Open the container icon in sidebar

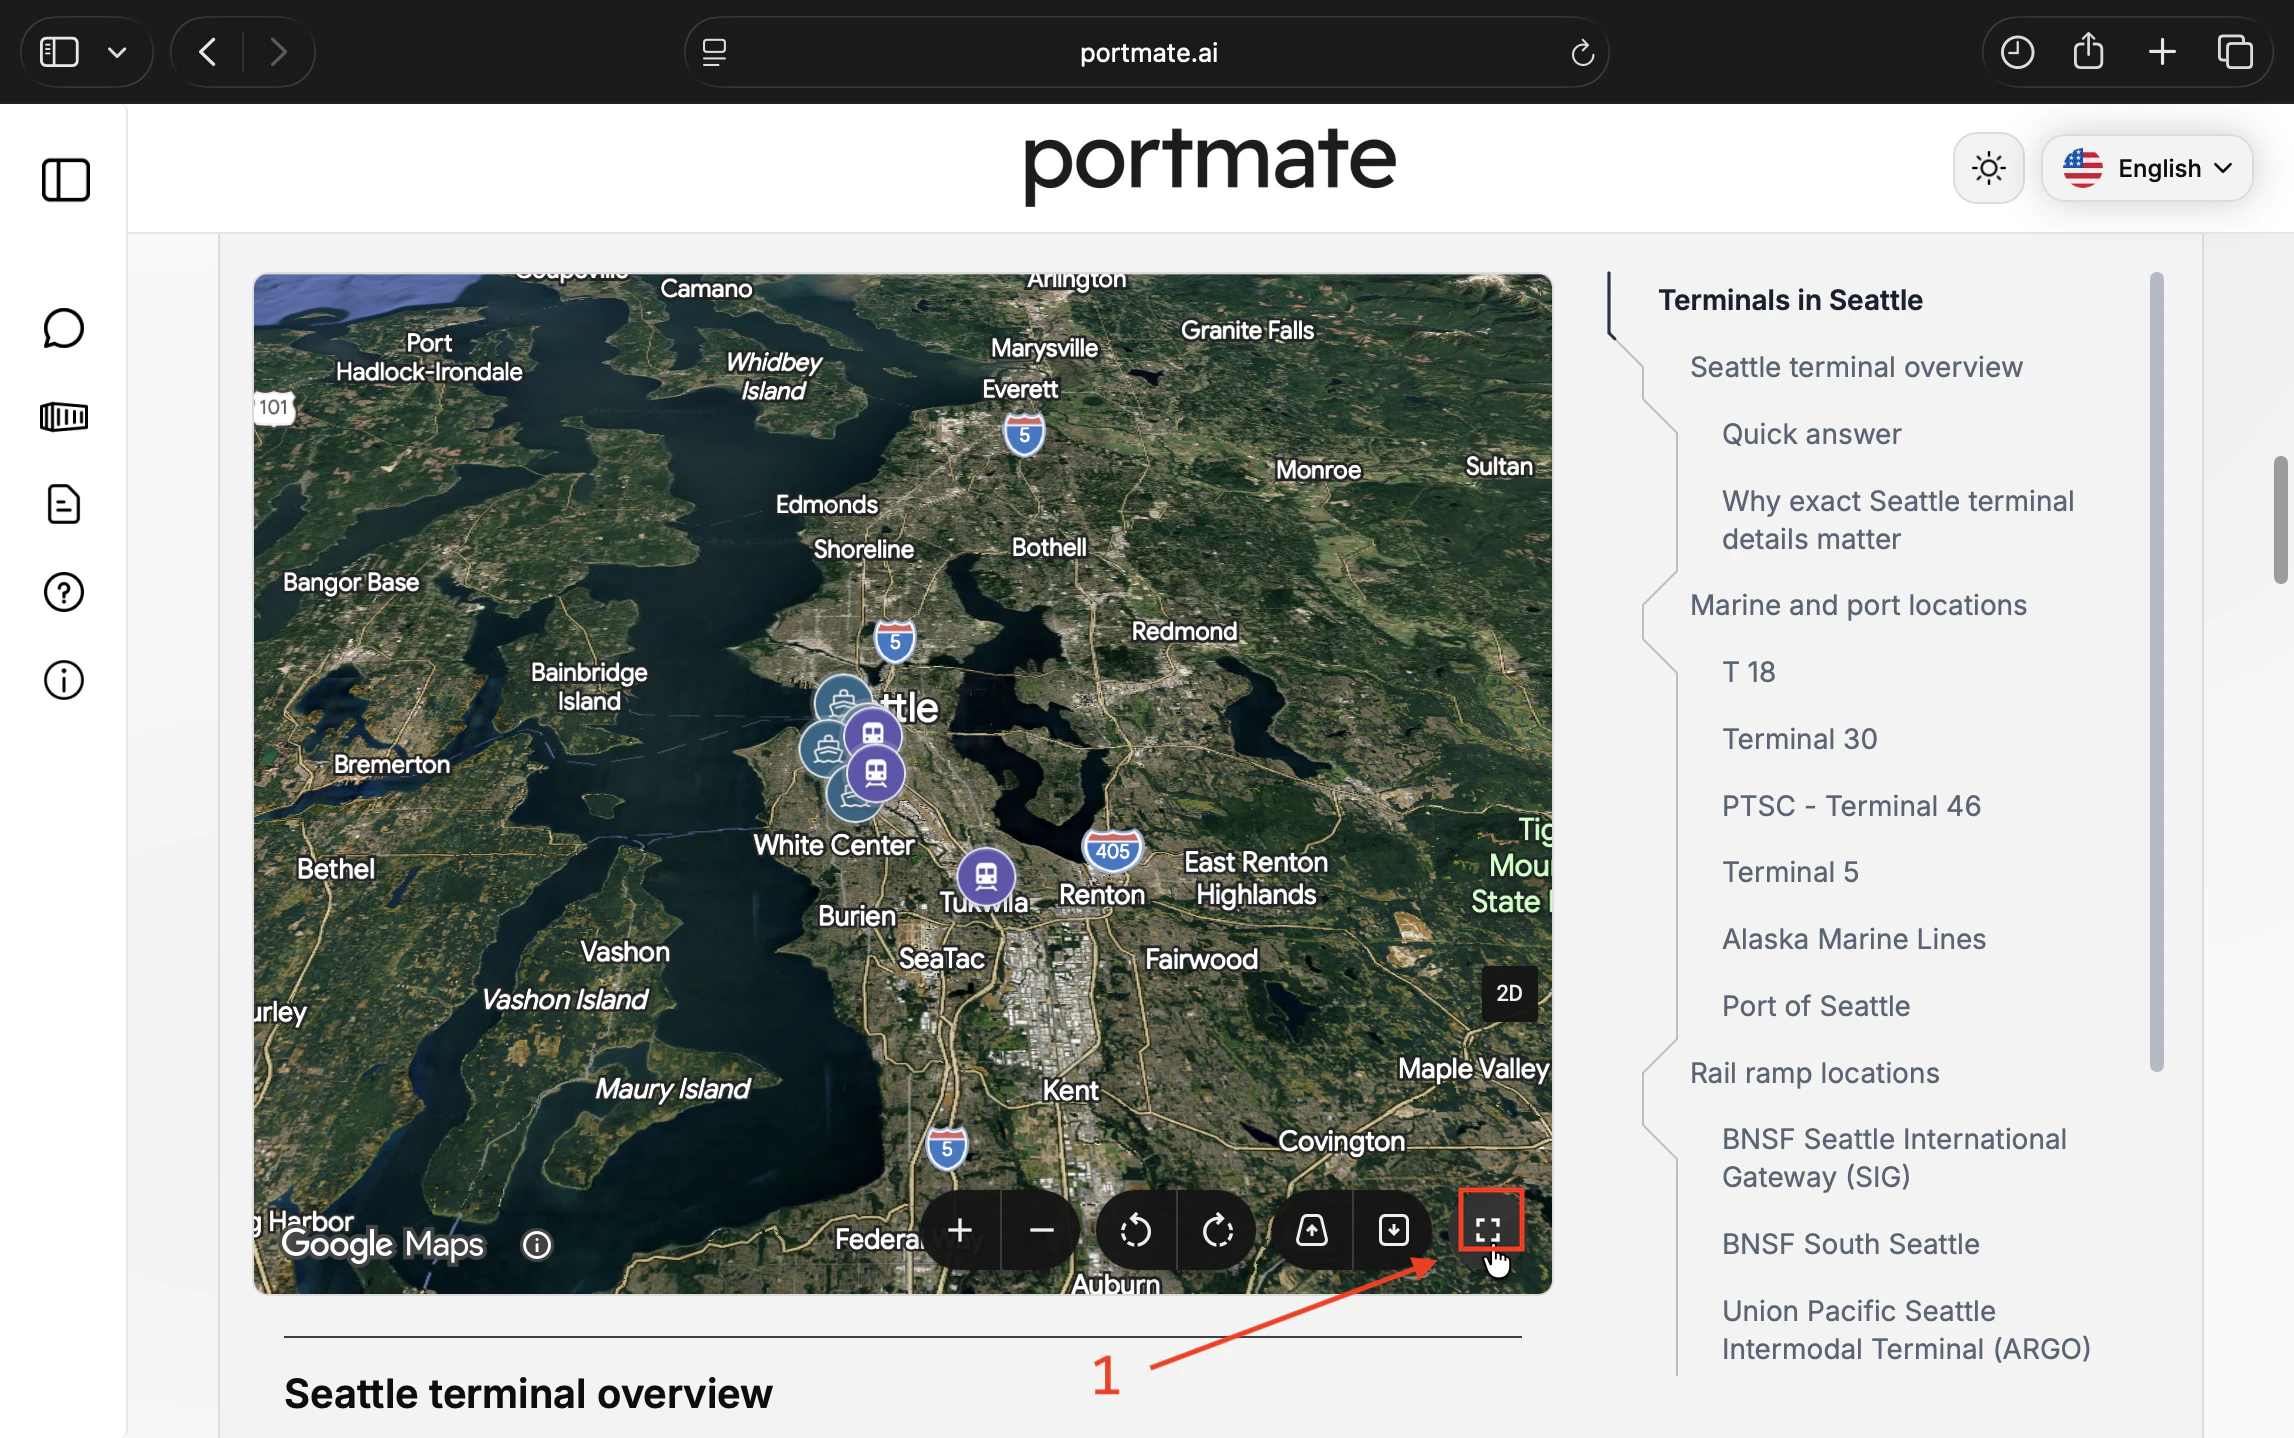point(64,416)
